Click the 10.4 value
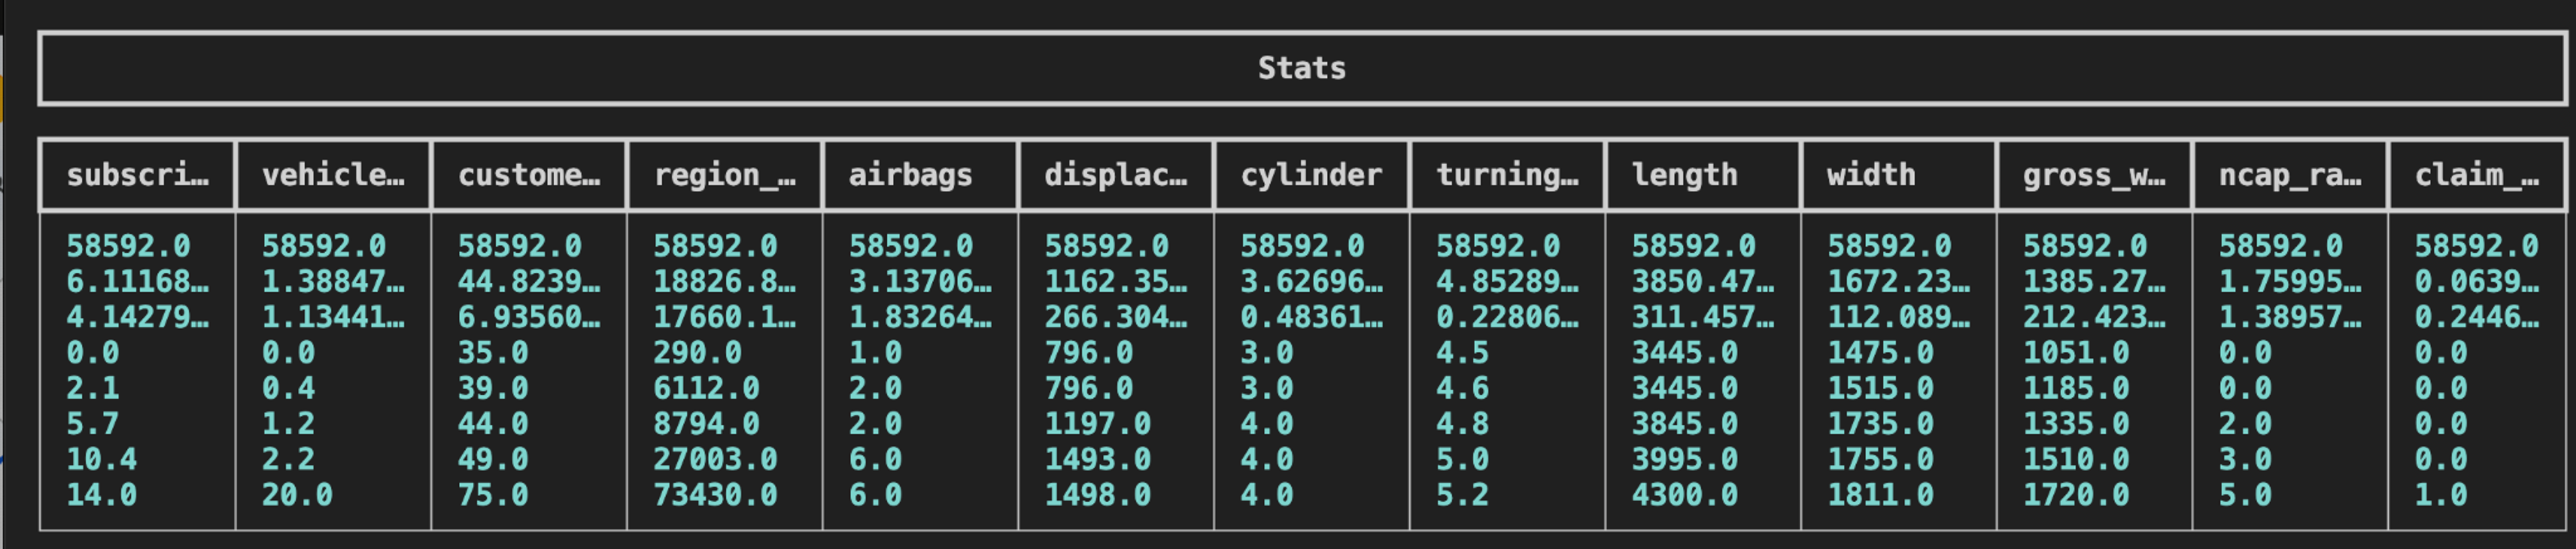 tap(102, 459)
